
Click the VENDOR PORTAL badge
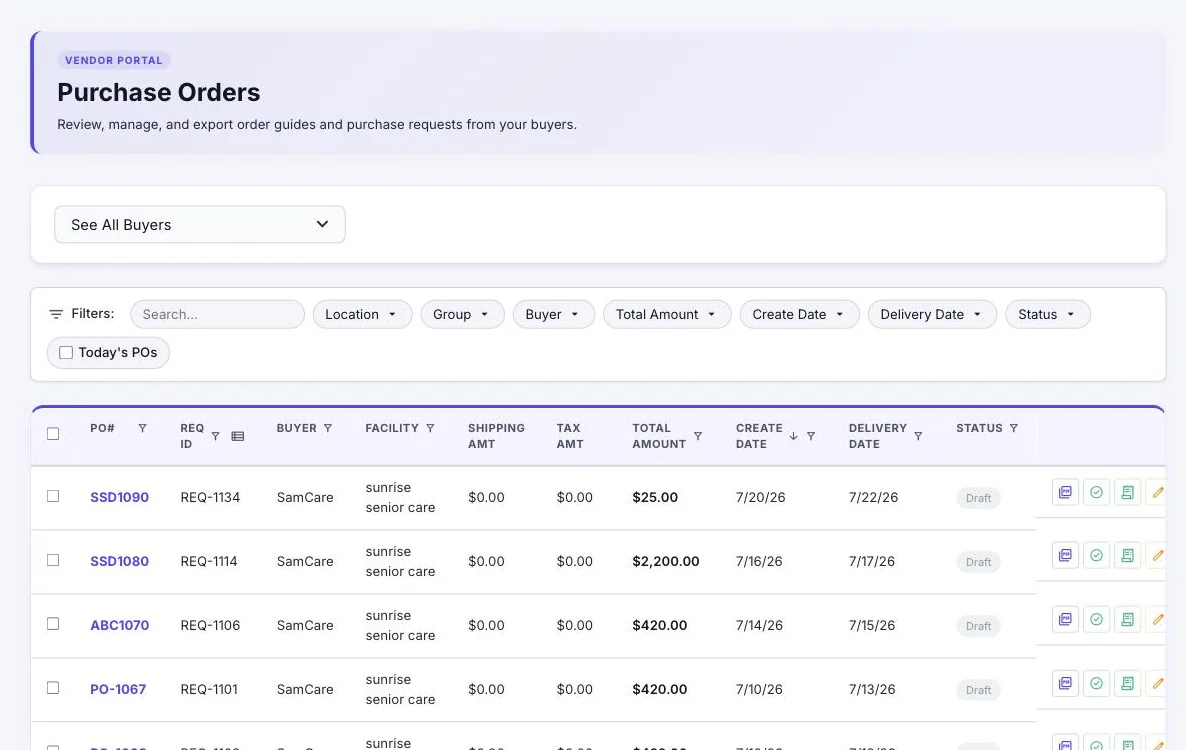[x=113, y=60]
